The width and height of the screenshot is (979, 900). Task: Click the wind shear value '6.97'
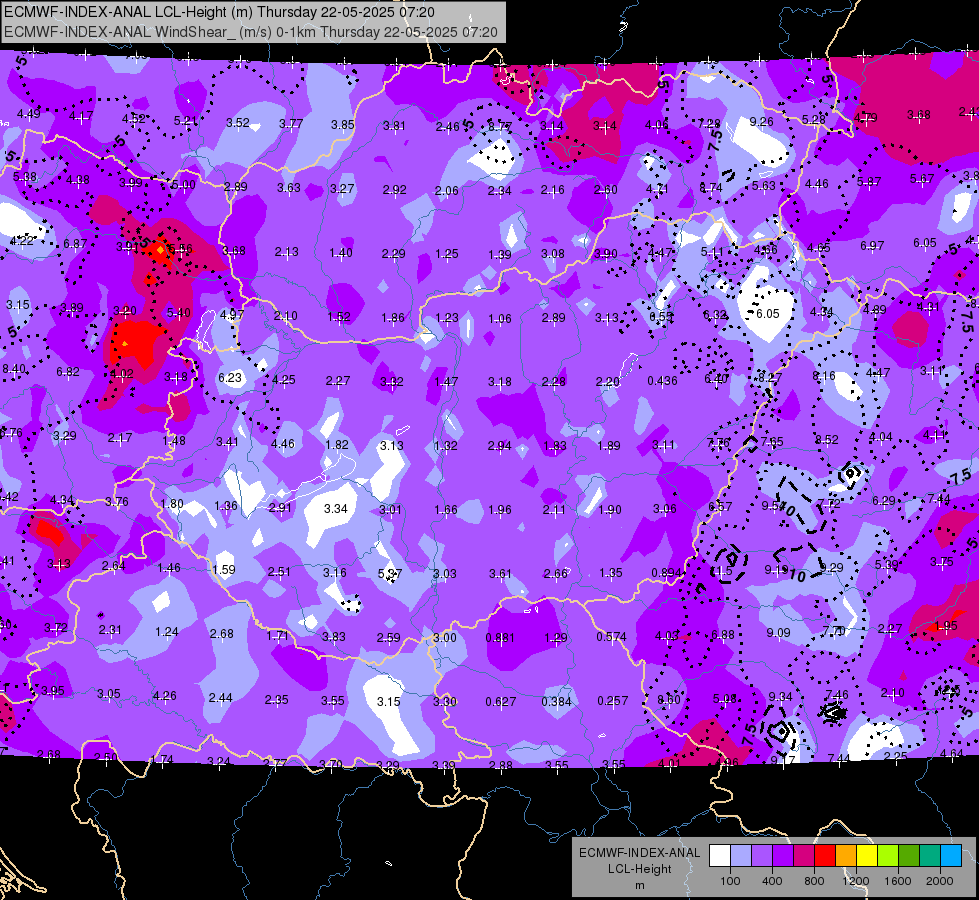(872, 245)
